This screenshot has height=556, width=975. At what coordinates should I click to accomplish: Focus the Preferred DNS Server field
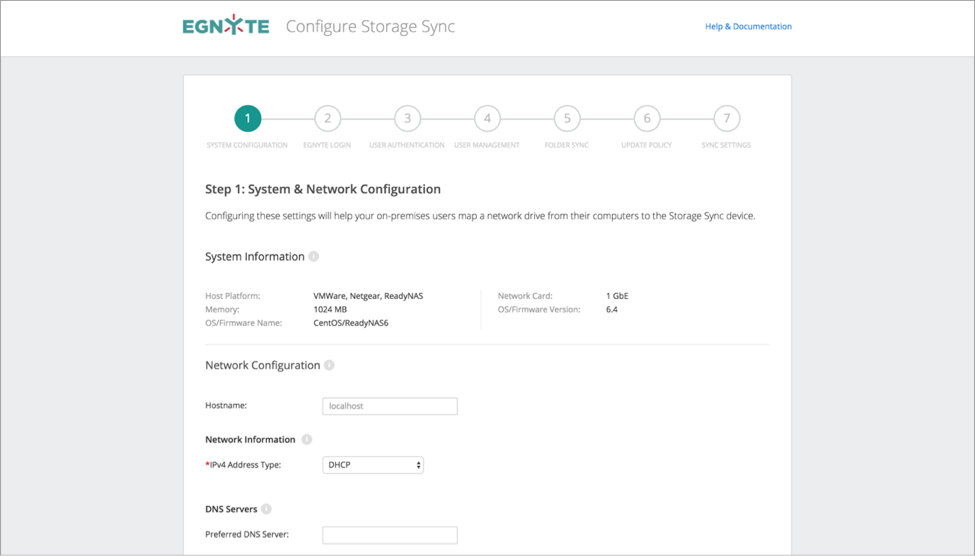coord(390,535)
